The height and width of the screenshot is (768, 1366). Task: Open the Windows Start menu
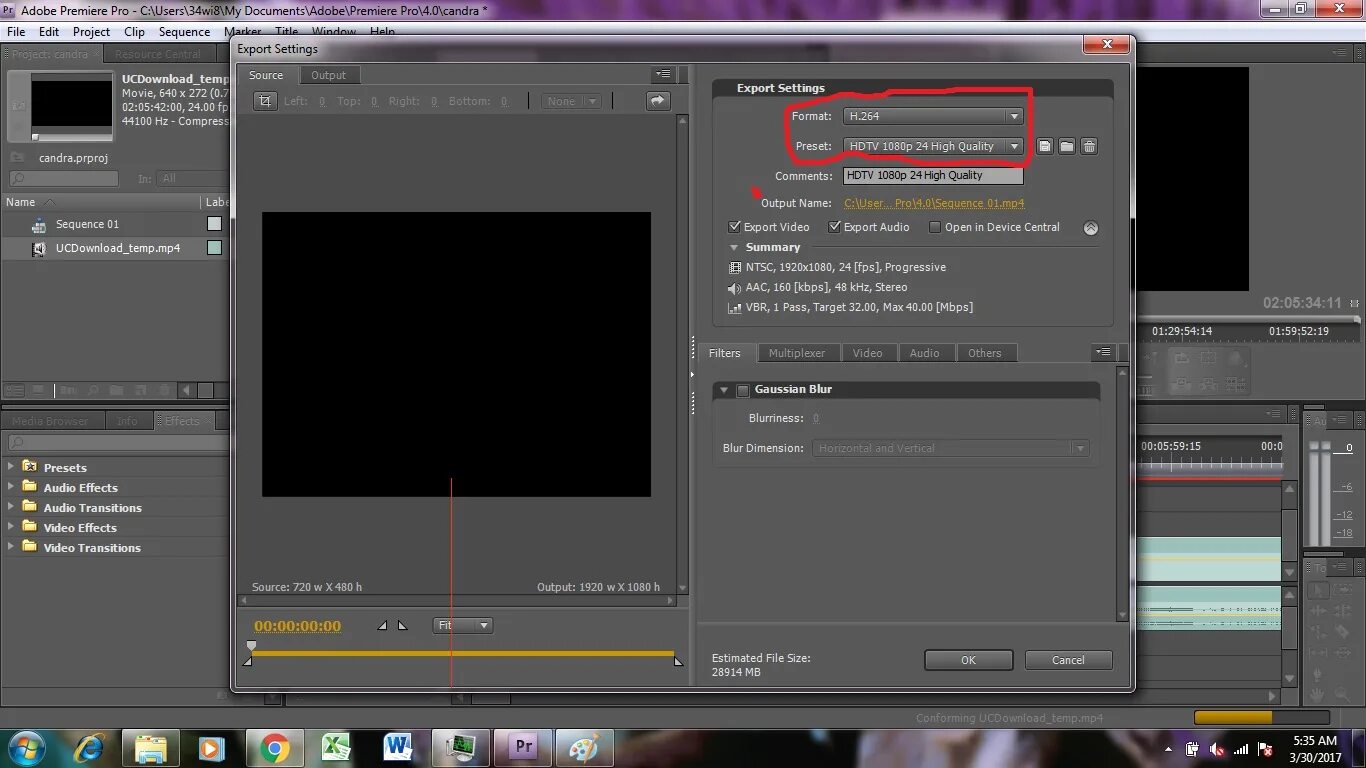pos(27,748)
